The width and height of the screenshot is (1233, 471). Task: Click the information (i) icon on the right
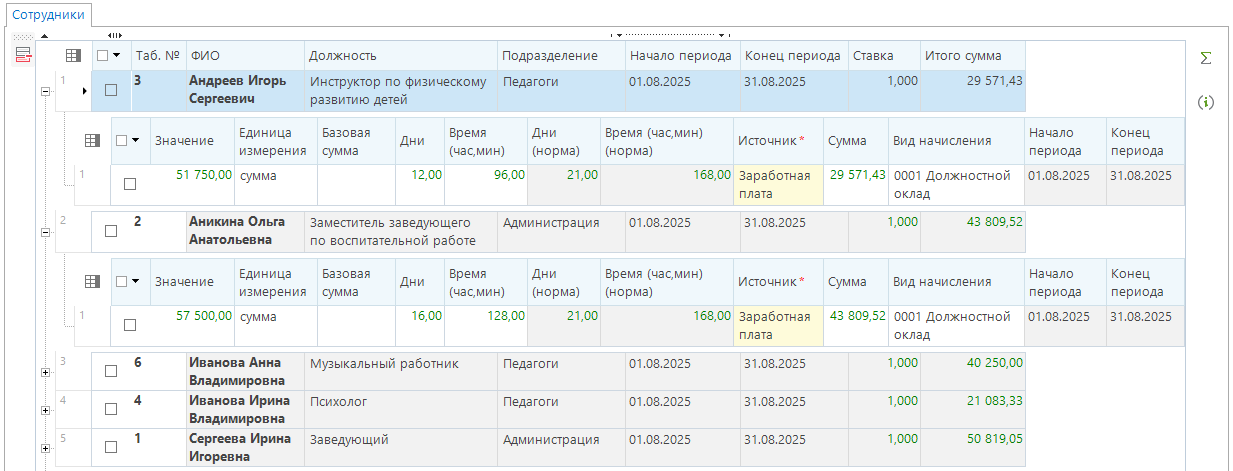[1206, 102]
